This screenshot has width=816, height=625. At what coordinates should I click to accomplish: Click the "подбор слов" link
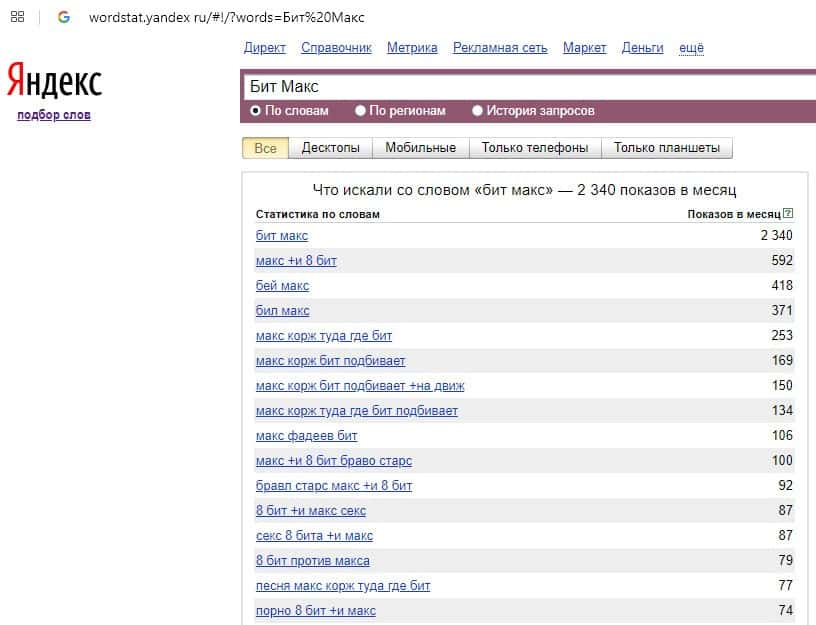coord(54,115)
